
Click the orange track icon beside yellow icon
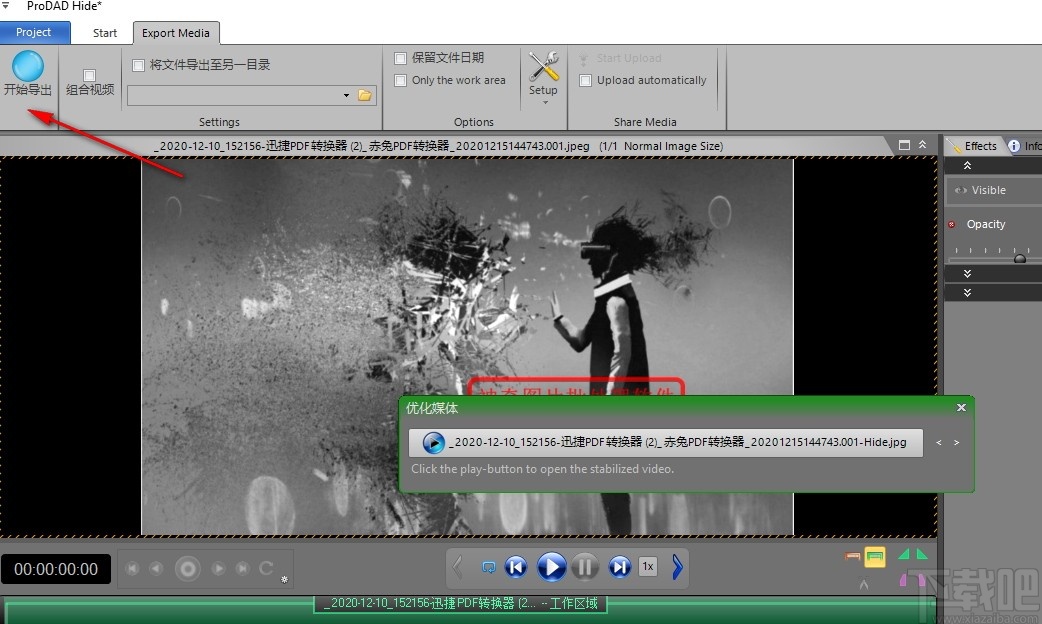(852, 556)
